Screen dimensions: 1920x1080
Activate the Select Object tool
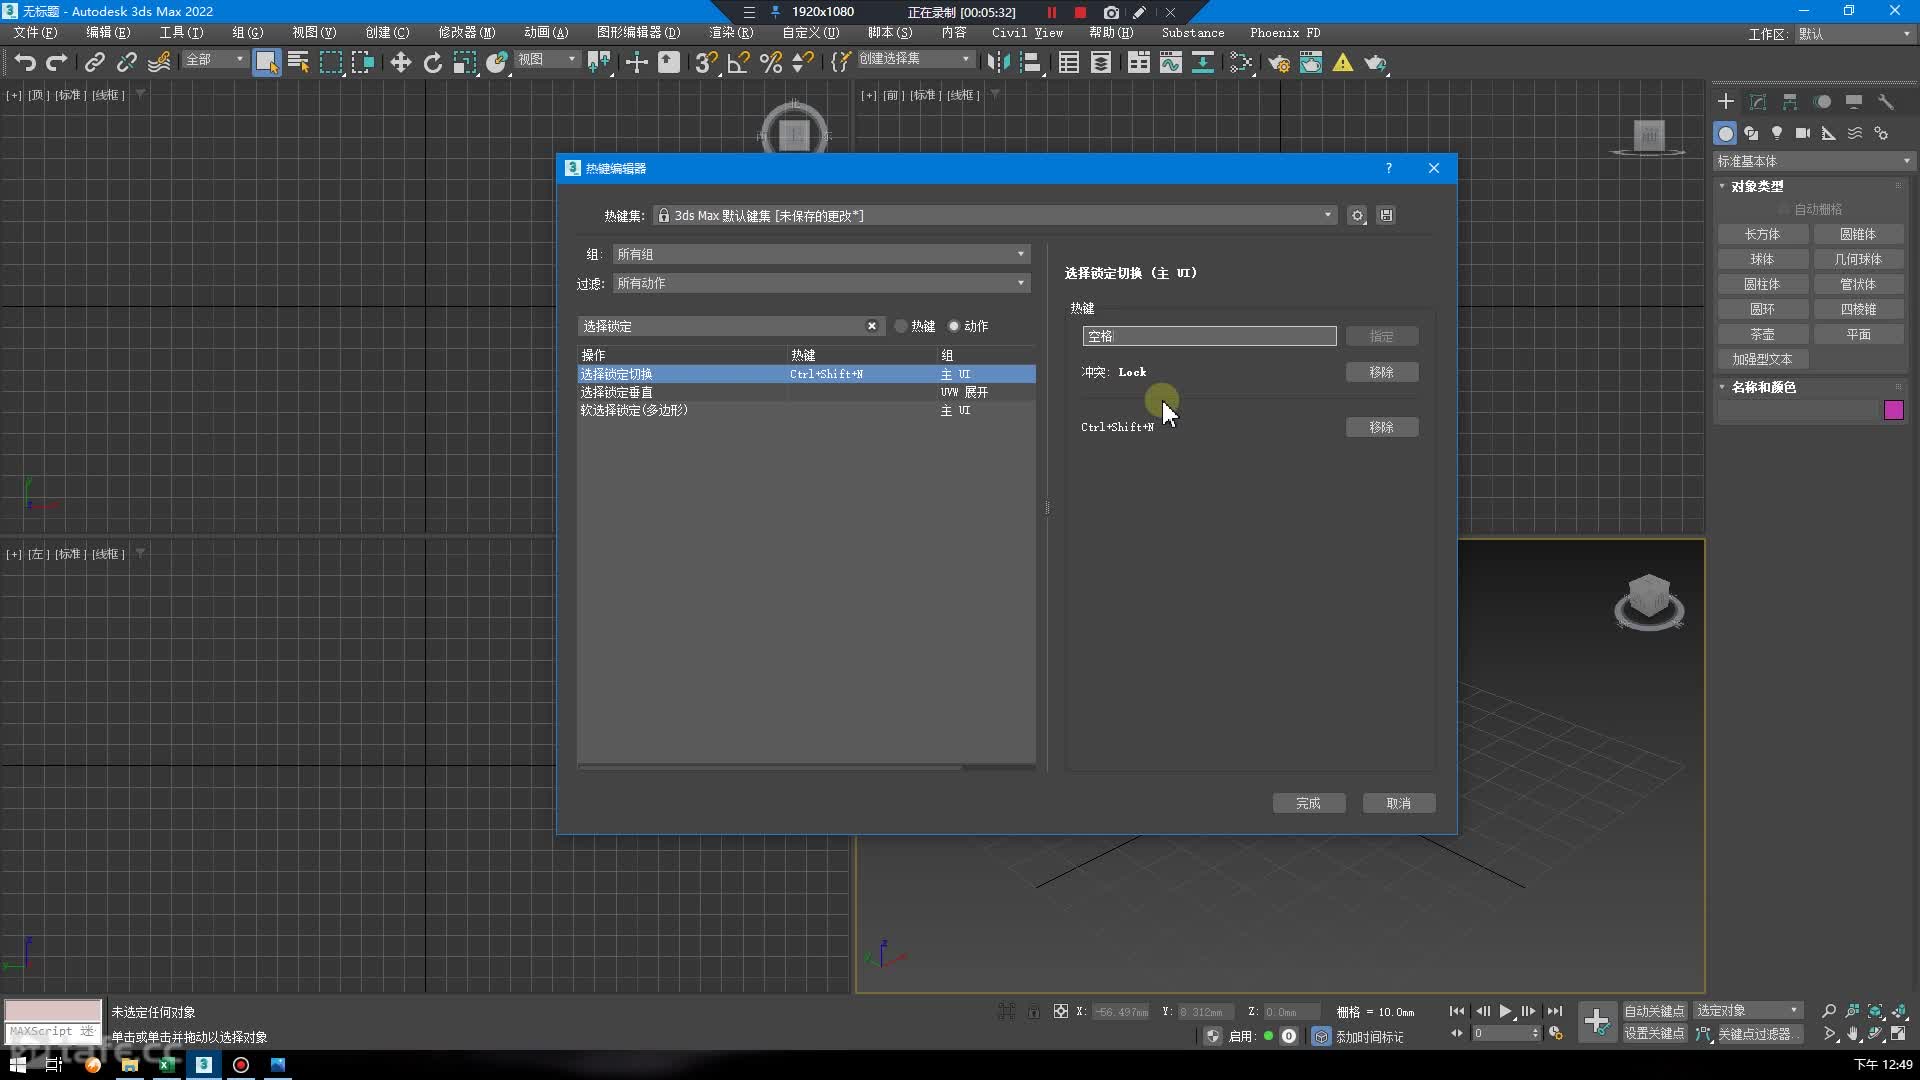pyautogui.click(x=267, y=62)
